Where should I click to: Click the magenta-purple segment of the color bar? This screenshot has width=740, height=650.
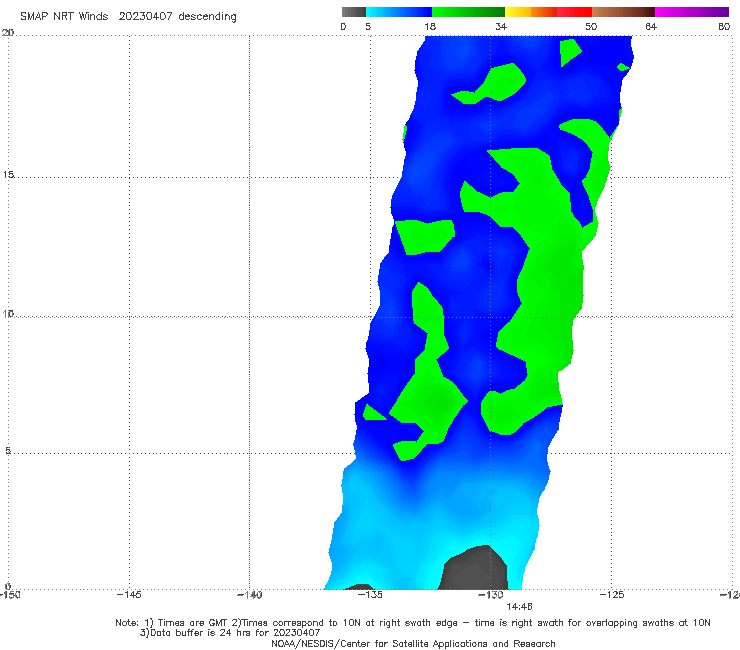(692, 12)
